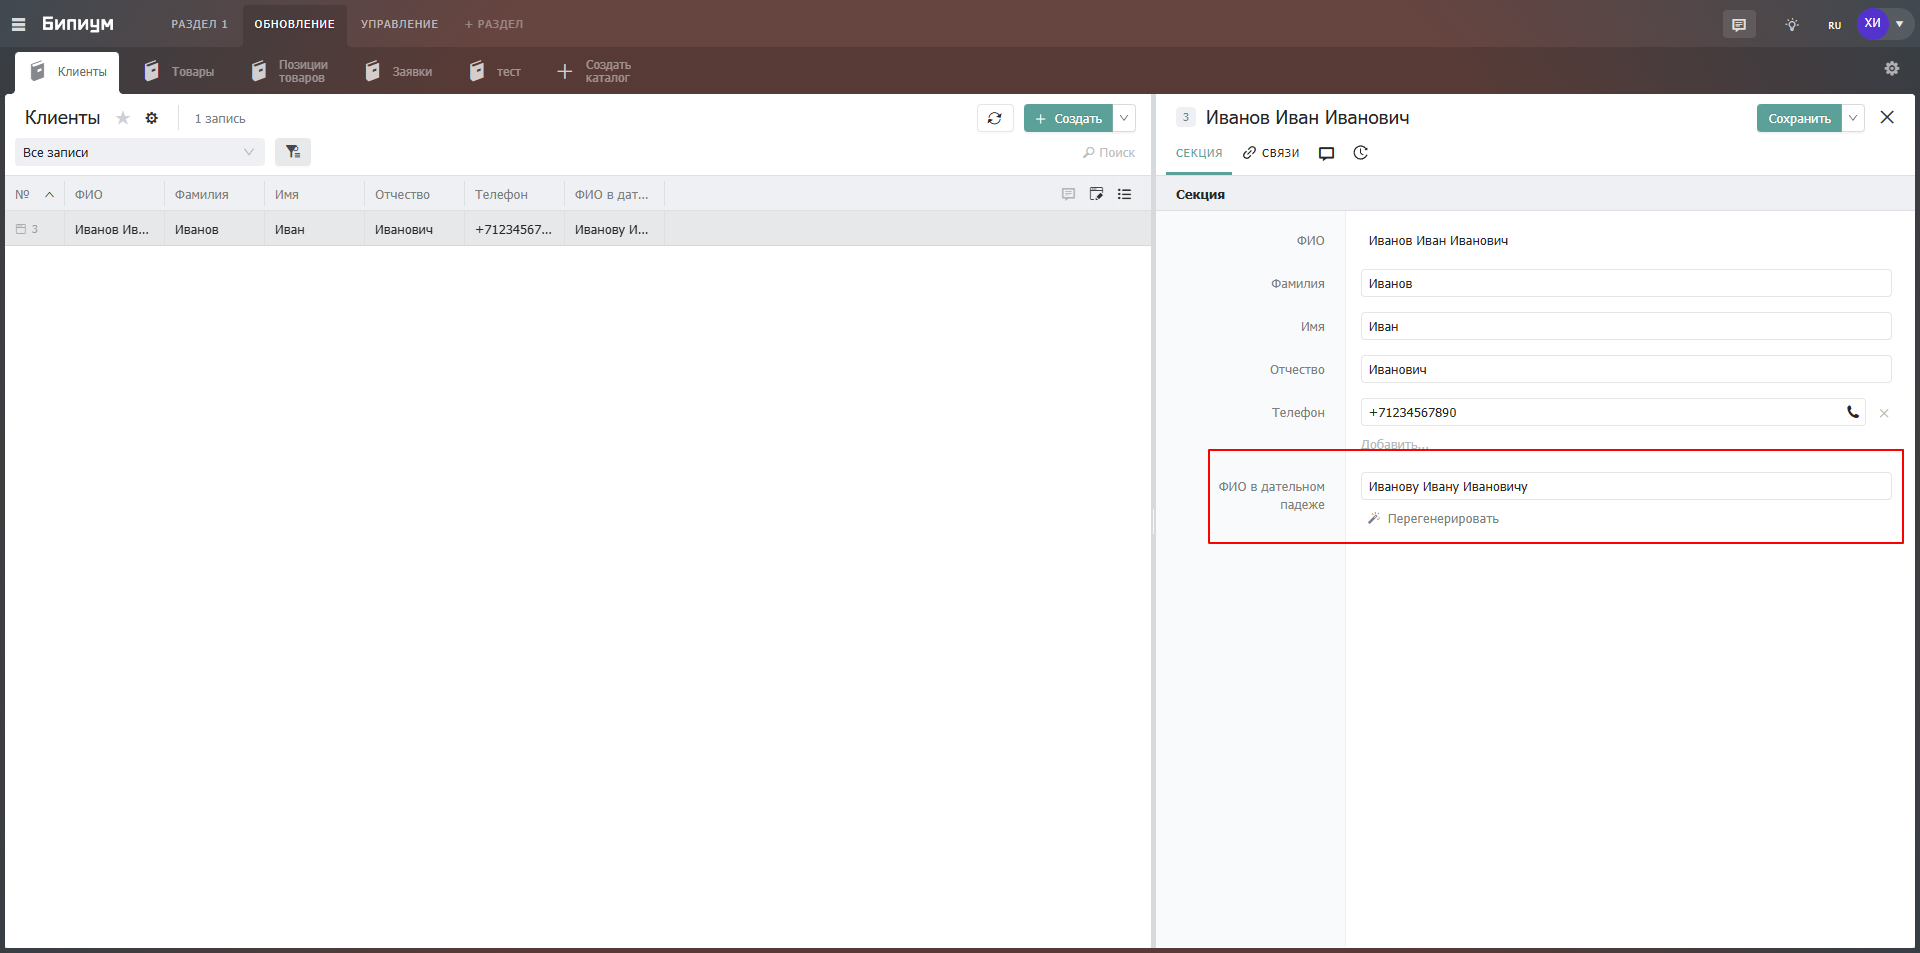Expand the arrow next to Создать button
The height and width of the screenshot is (953, 1920).
(x=1124, y=118)
